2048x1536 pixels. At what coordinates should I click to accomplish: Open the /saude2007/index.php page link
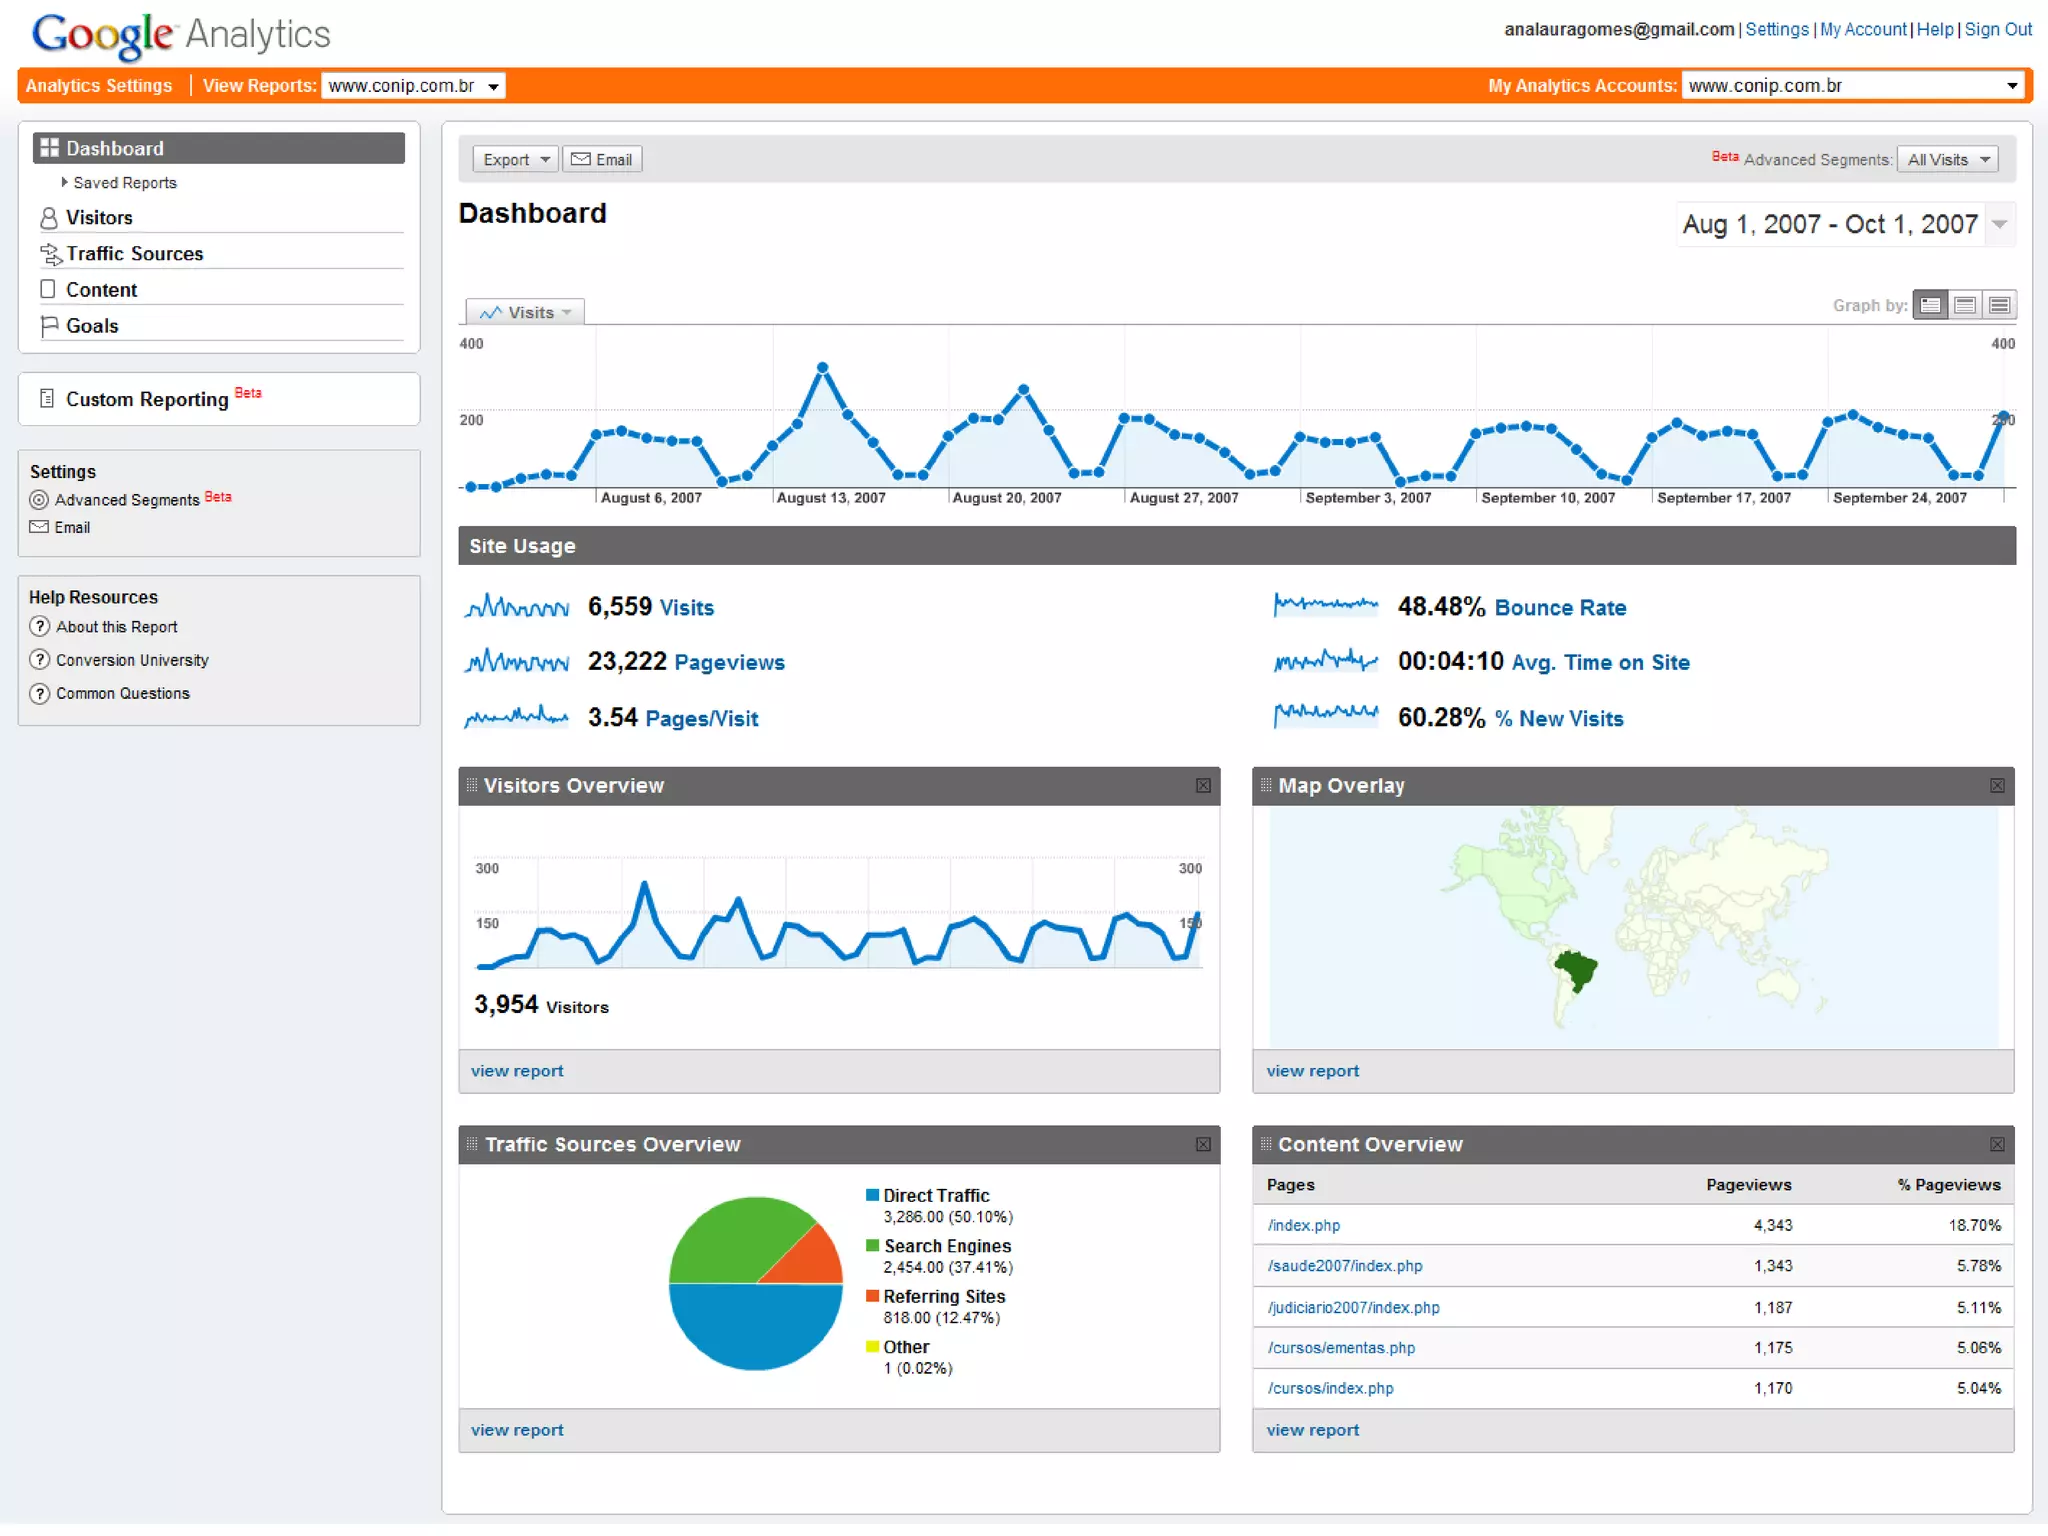pos(1344,1266)
